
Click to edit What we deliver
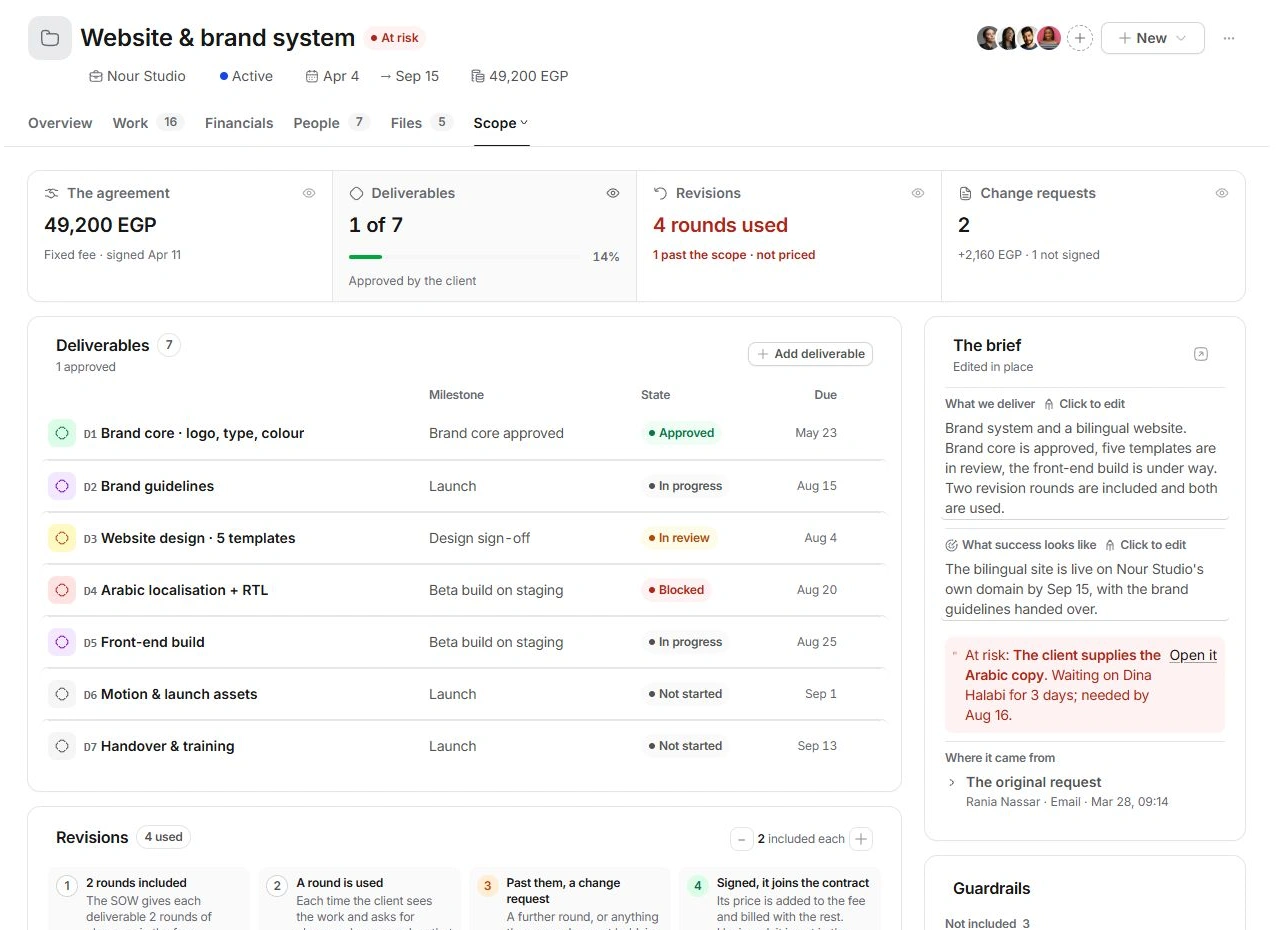point(1085,404)
